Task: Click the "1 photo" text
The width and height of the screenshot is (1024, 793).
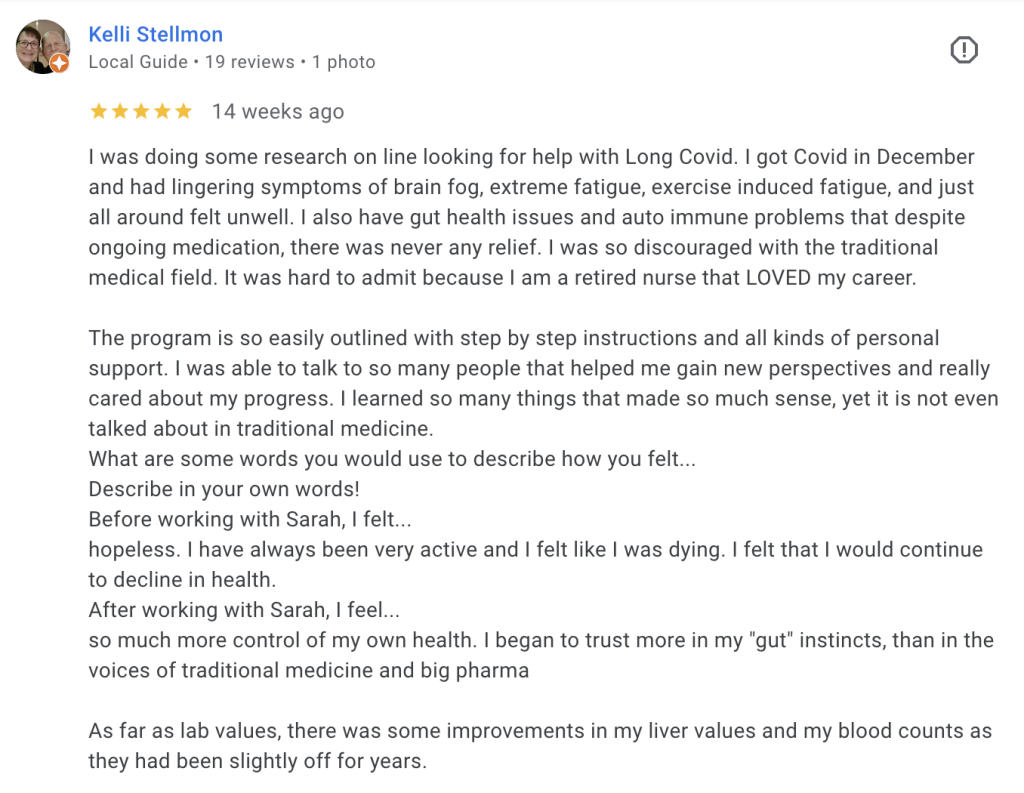Action: [344, 62]
